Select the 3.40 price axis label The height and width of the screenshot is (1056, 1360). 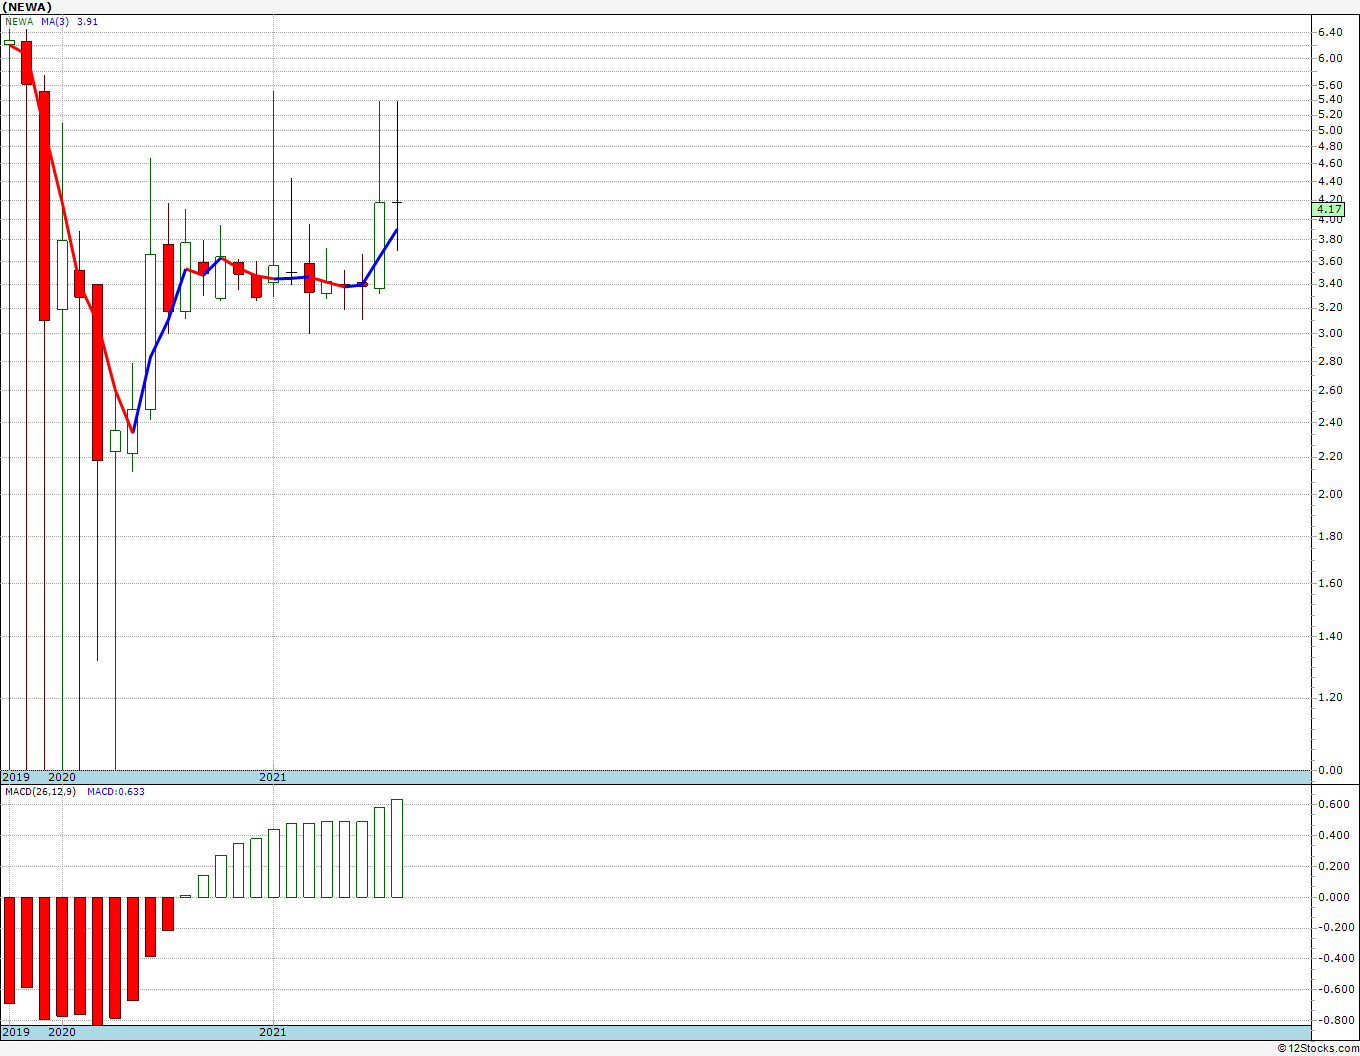1330,284
